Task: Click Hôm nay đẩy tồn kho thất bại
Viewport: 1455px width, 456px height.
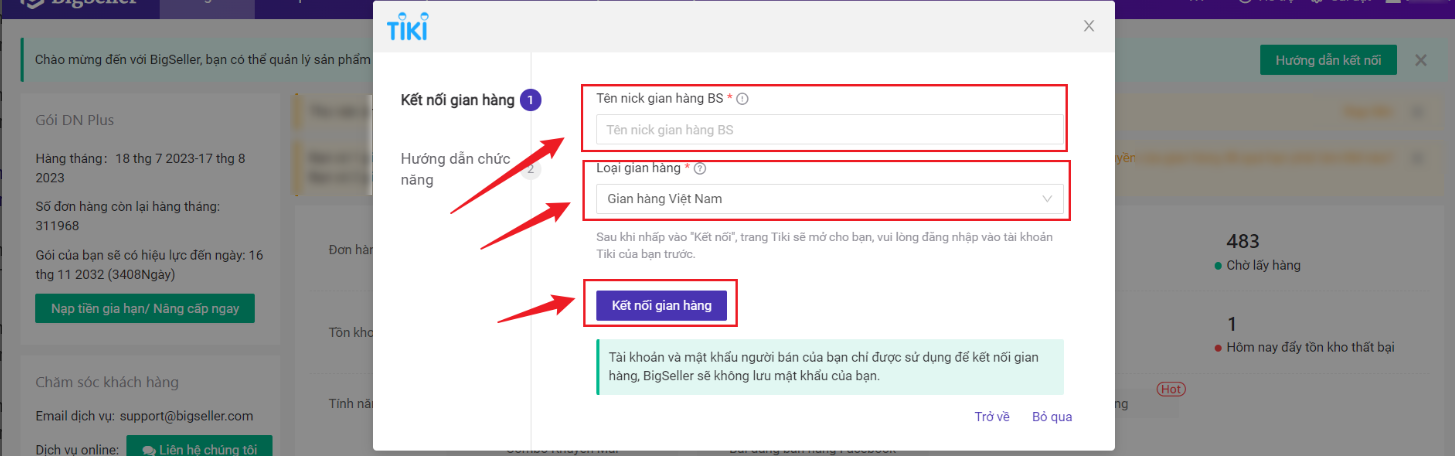Action: click(1310, 347)
